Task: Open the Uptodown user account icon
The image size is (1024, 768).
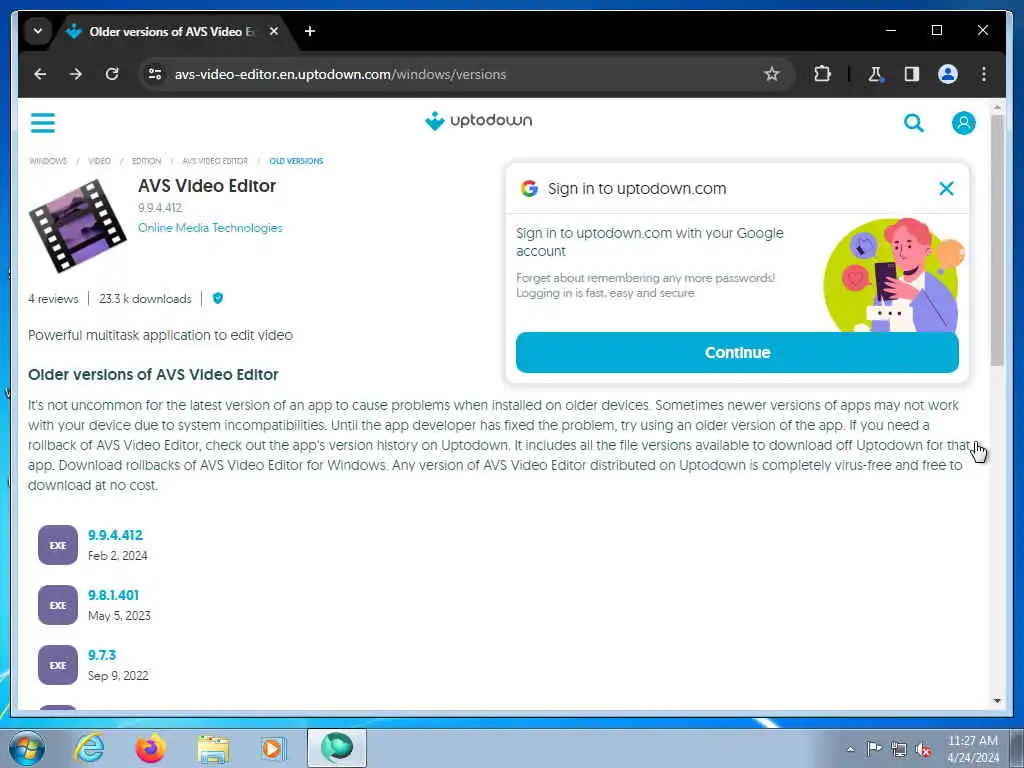Action: point(963,123)
